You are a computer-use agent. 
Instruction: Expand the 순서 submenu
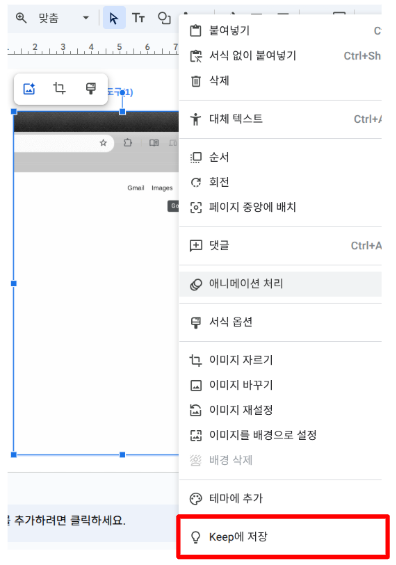pos(280,157)
